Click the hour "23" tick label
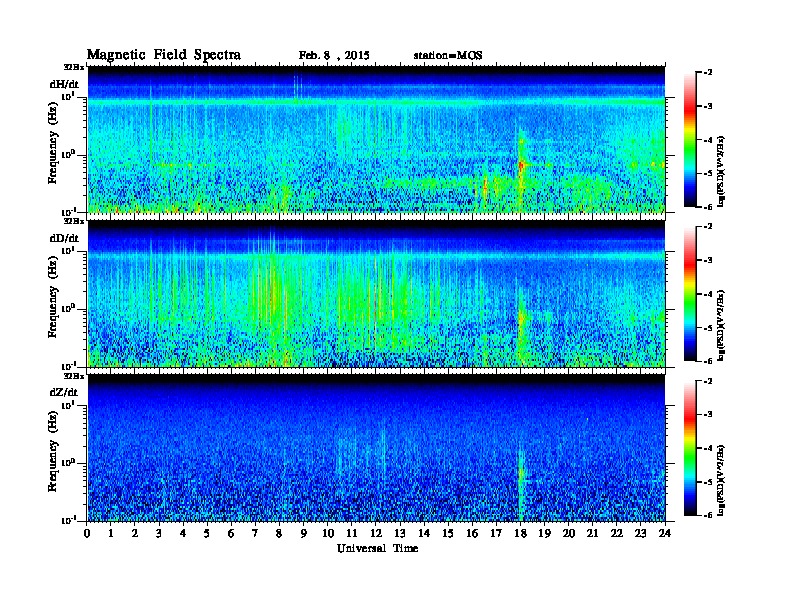 click(641, 534)
